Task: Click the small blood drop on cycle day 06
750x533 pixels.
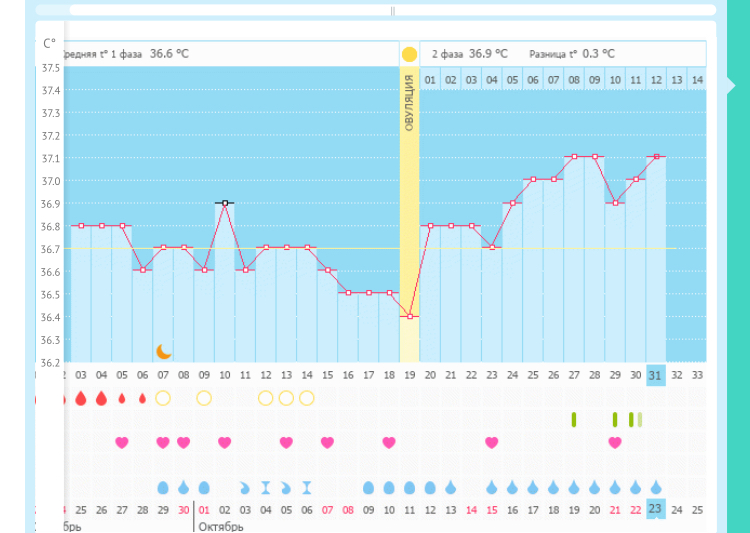Action: (x=142, y=398)
